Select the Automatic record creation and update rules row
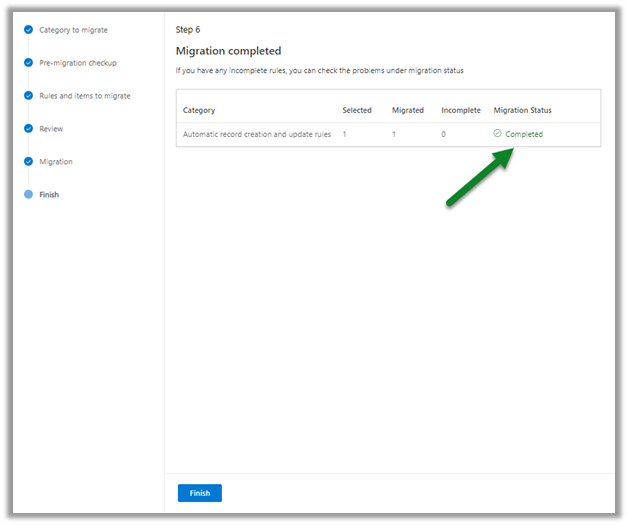Screen dimensions: 628x525 click(257, 134)
